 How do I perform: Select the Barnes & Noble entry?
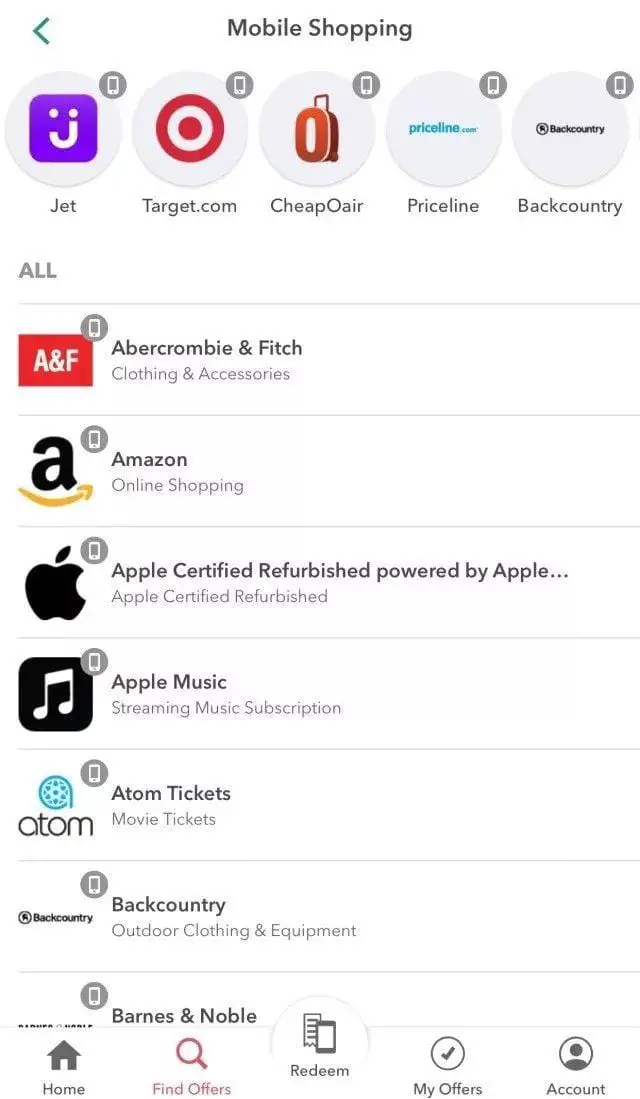point(184,1015)
